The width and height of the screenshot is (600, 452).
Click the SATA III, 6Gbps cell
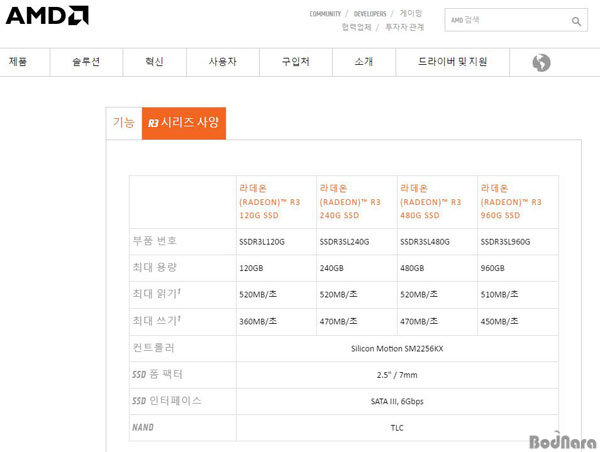coord(397,401)
